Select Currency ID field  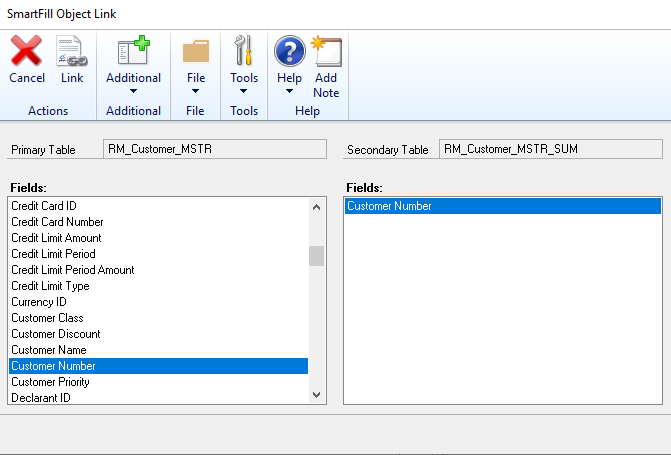158,302
